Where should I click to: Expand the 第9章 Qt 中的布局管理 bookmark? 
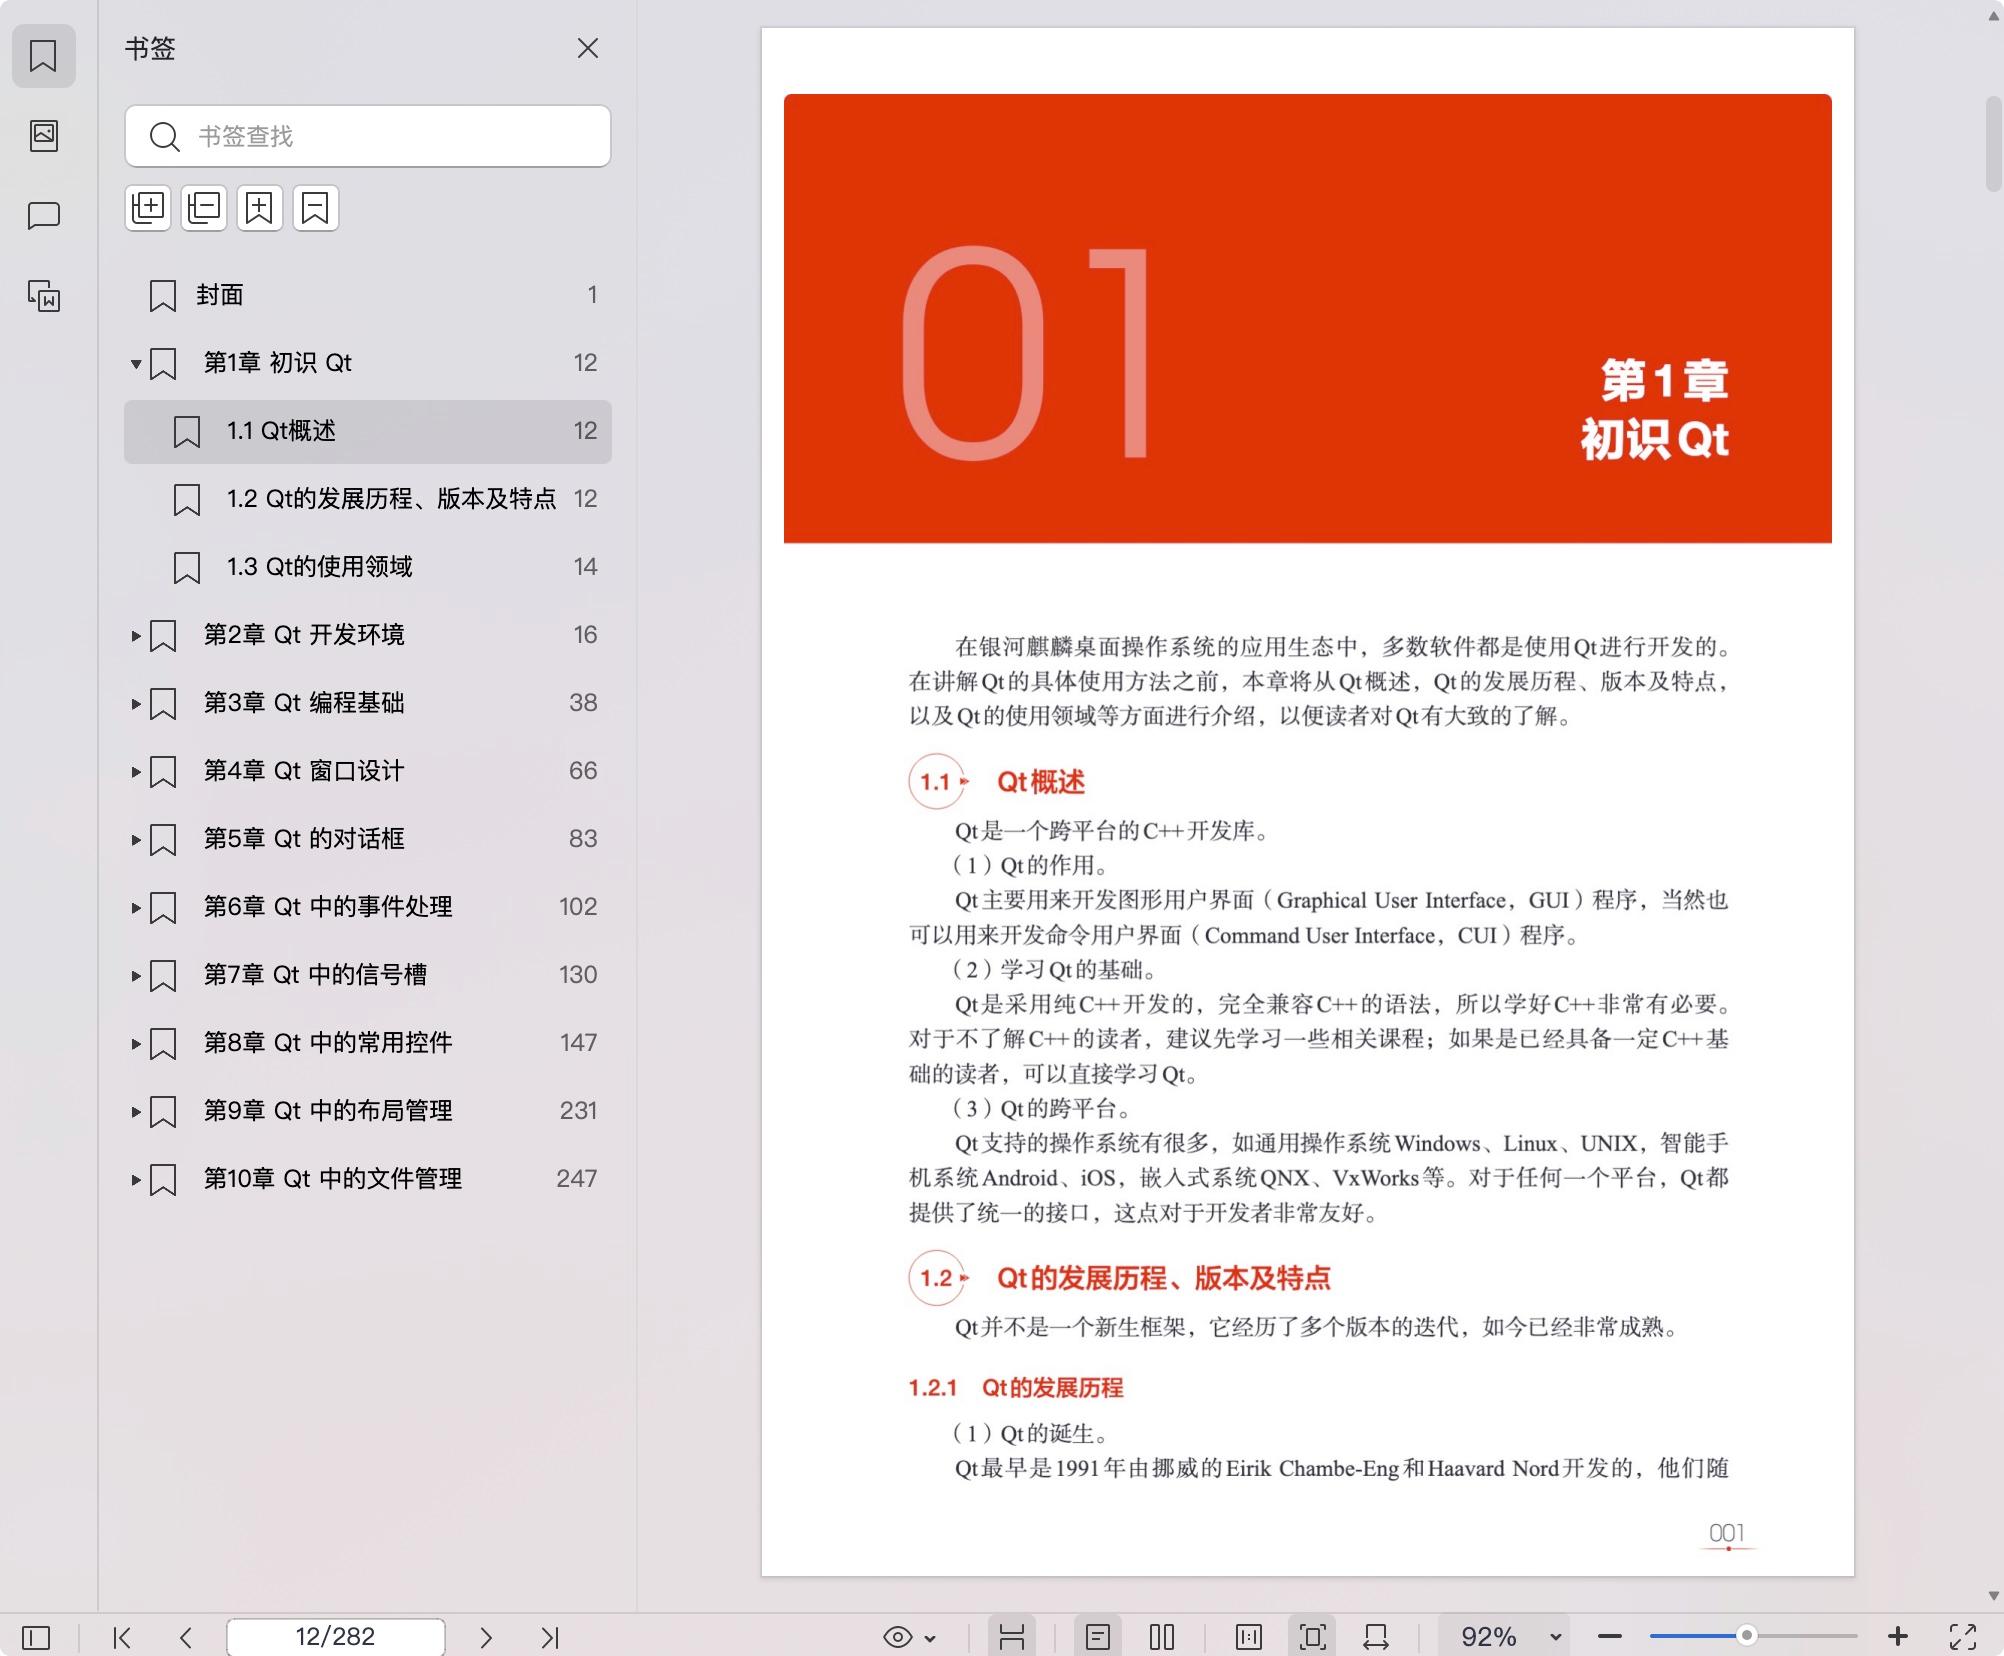(x=136, y=1112)
